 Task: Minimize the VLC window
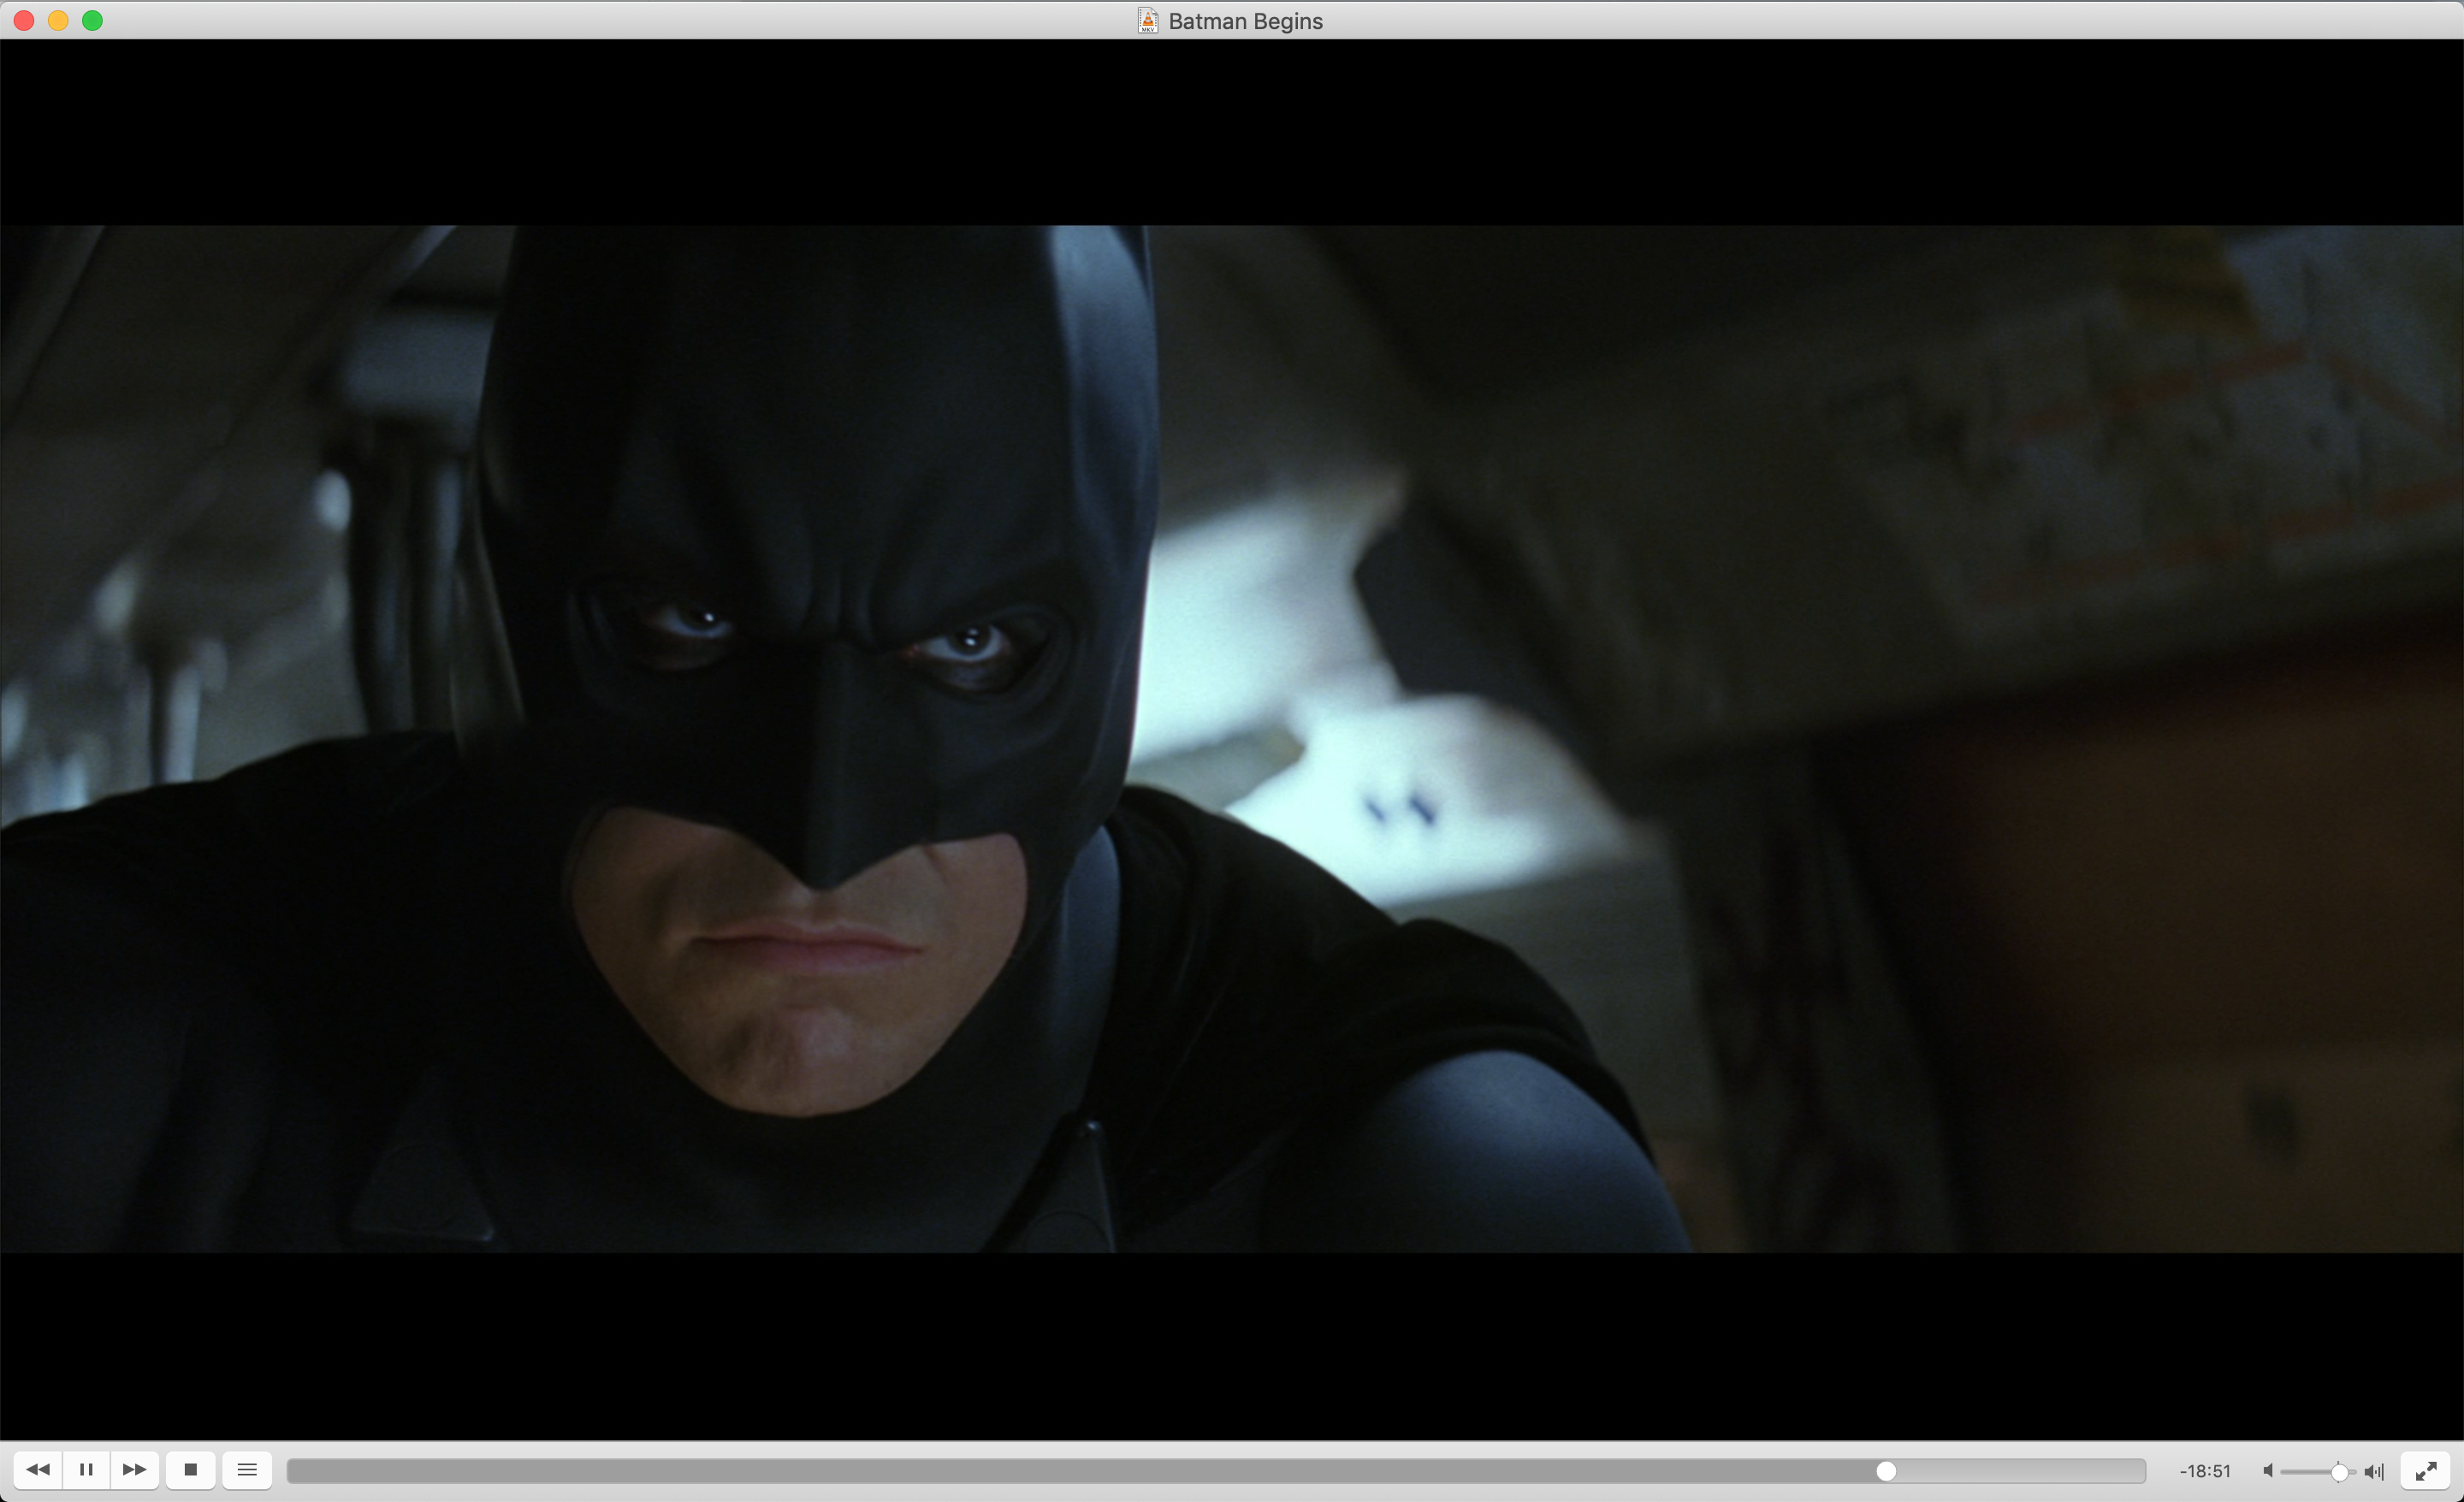click(x=58, y=20)
